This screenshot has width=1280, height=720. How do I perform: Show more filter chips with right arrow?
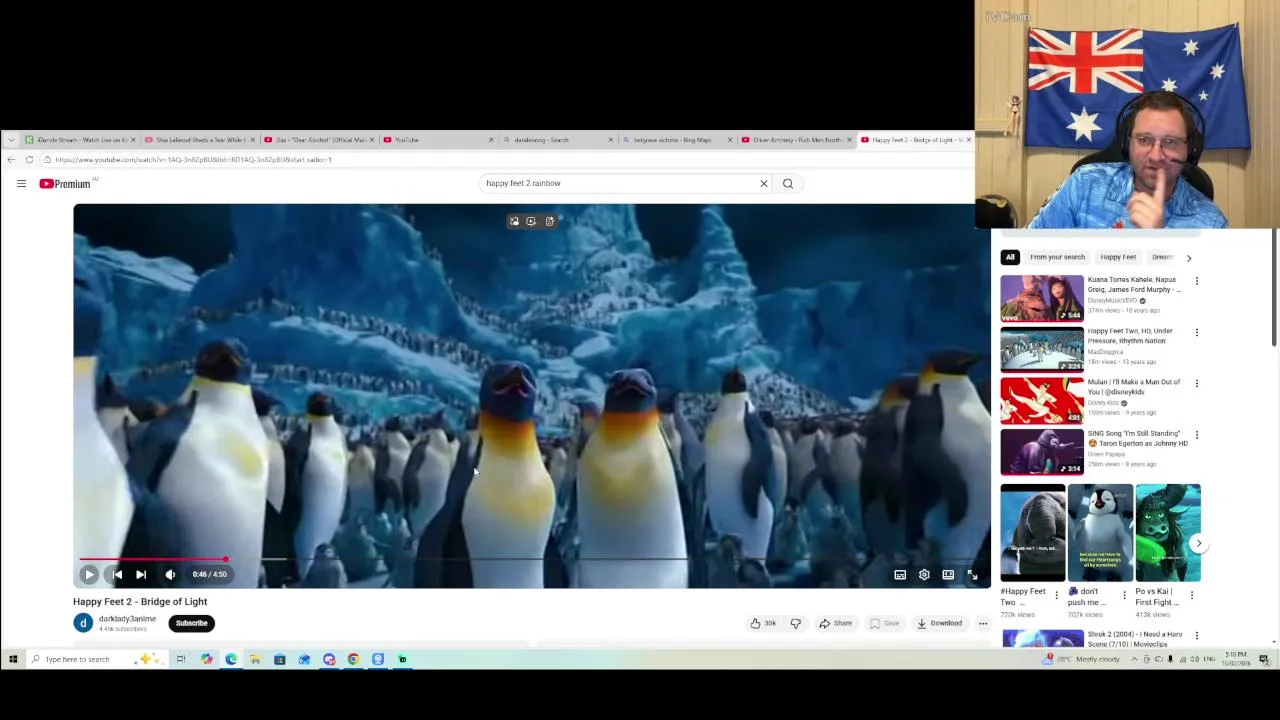pyautogui.click(x=1189, y=257)
